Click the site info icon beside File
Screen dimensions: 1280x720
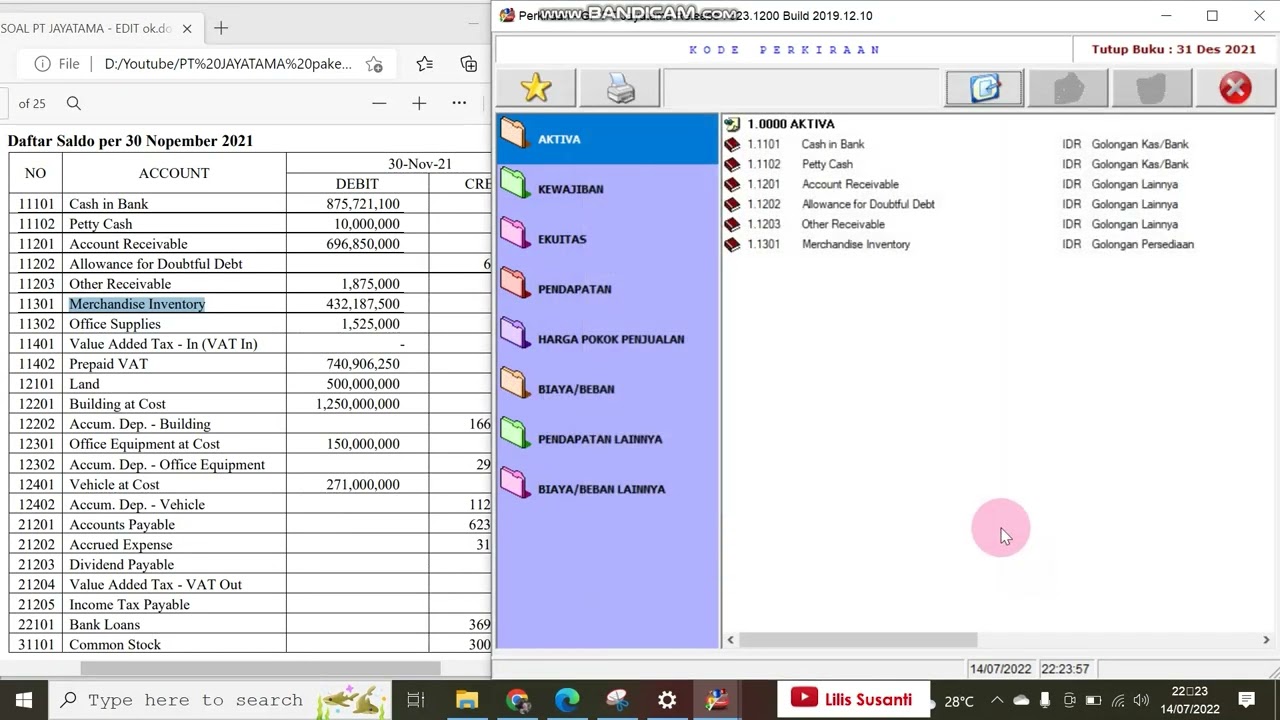[42, 64]
